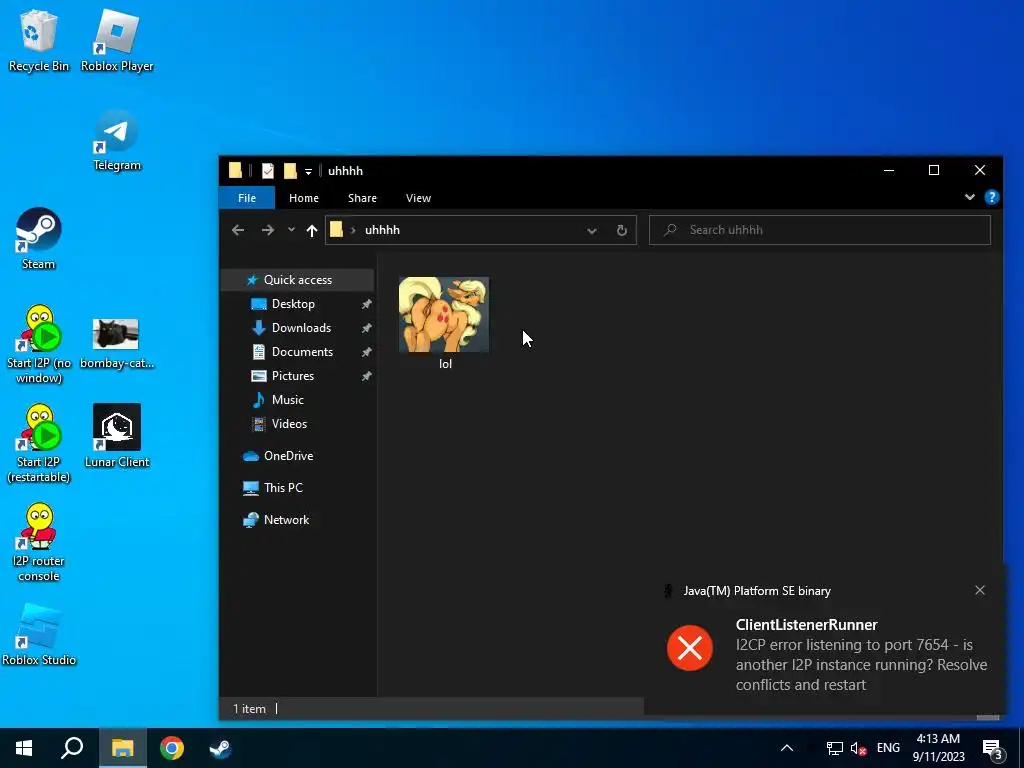1024x768 pixels.
Task: Open taskbar Search magnifier
Action: point(72,748)
